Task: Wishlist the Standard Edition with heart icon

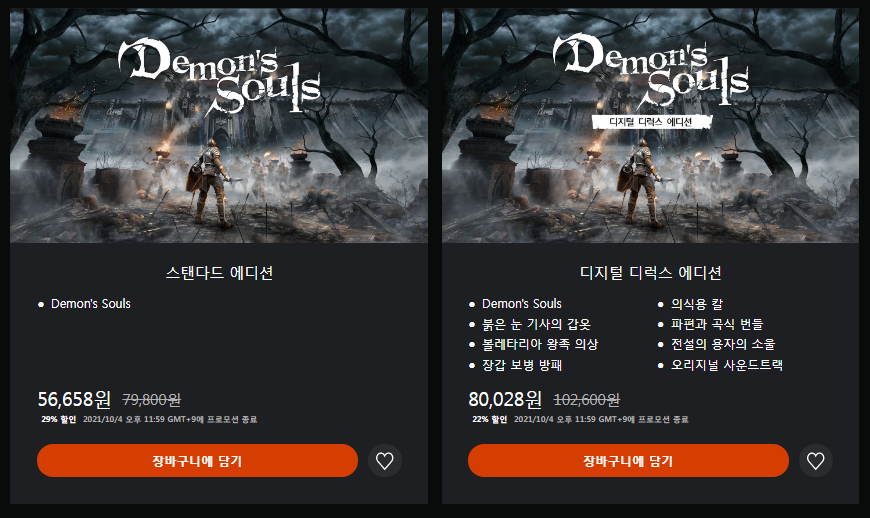Action: 385,460
